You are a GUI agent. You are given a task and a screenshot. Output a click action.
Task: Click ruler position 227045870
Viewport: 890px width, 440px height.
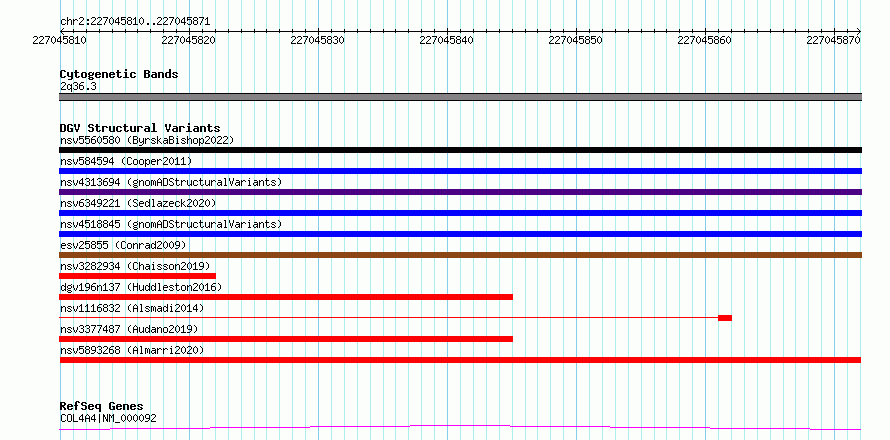tap(834, 40)
